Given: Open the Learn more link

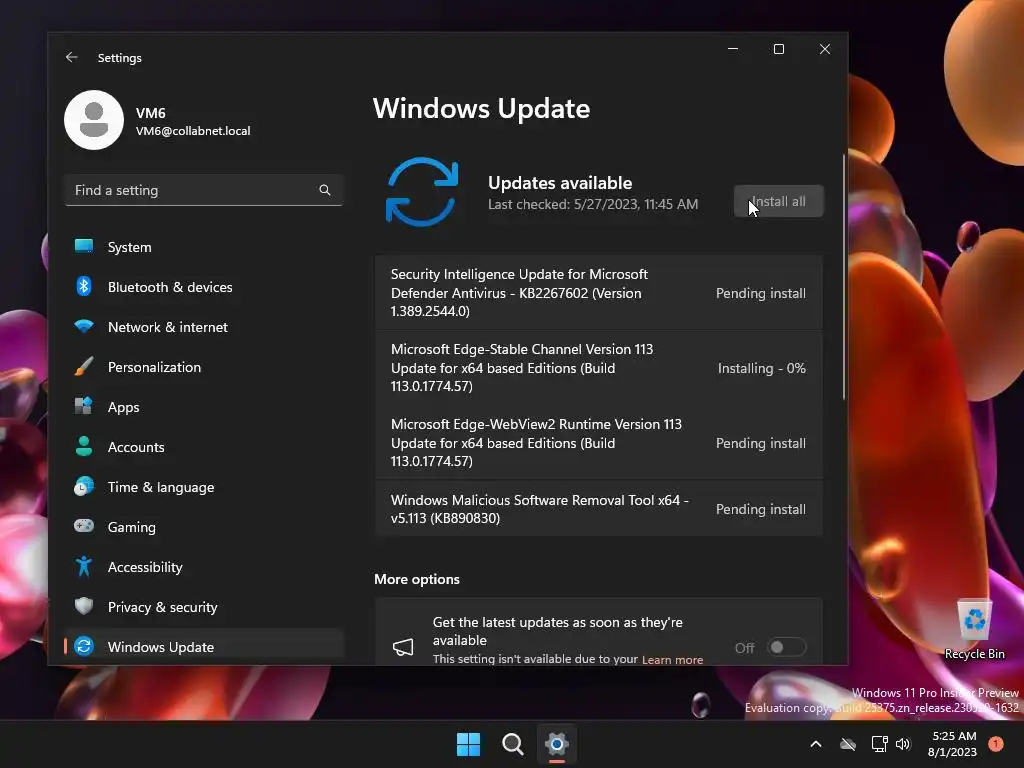Looking at the screenshot, I should coord(673,660).
